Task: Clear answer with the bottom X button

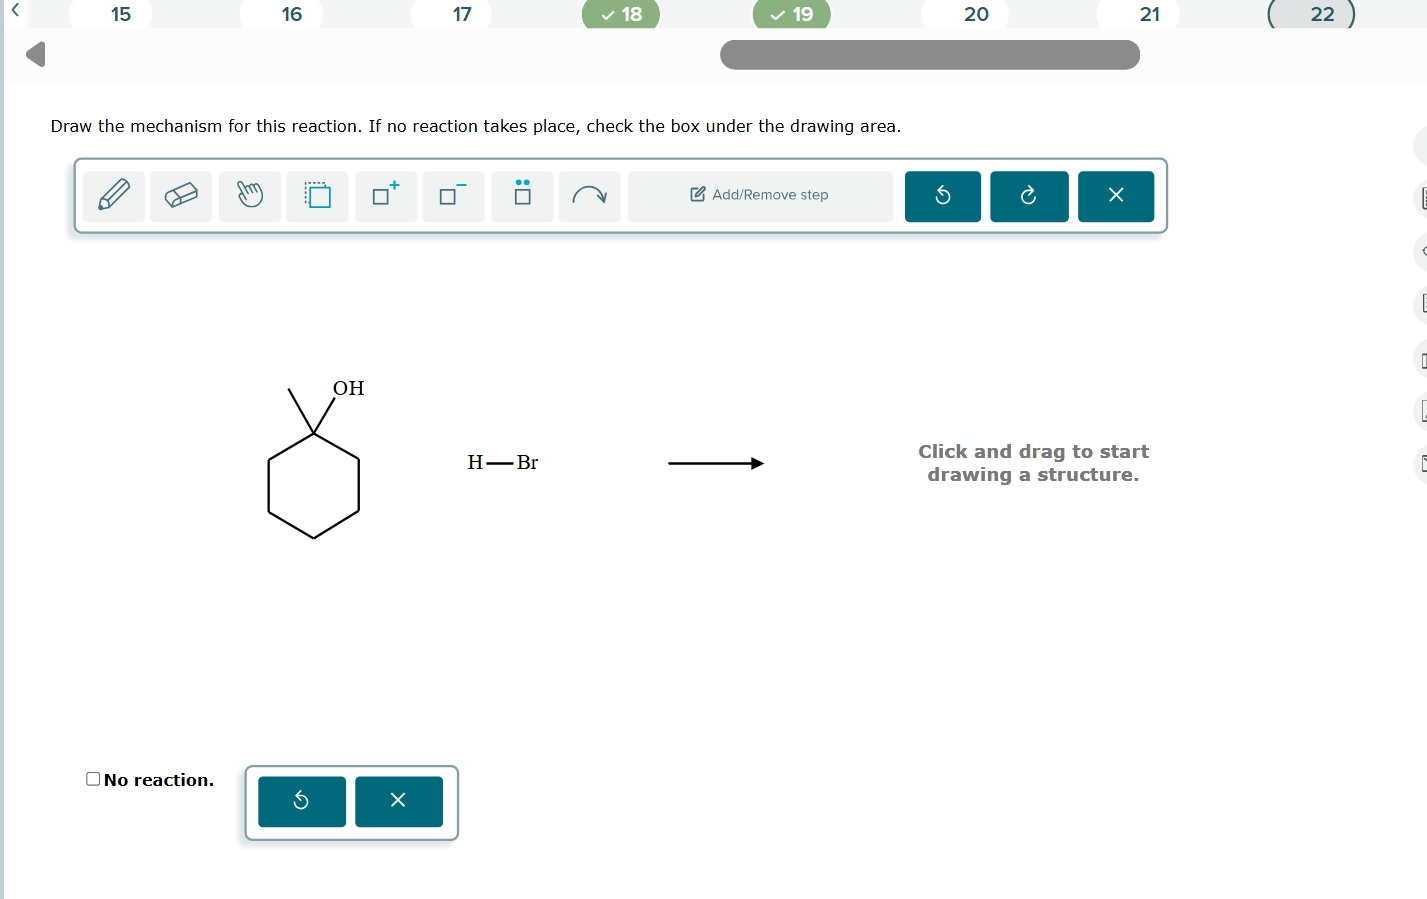Action: click(399, 802)
